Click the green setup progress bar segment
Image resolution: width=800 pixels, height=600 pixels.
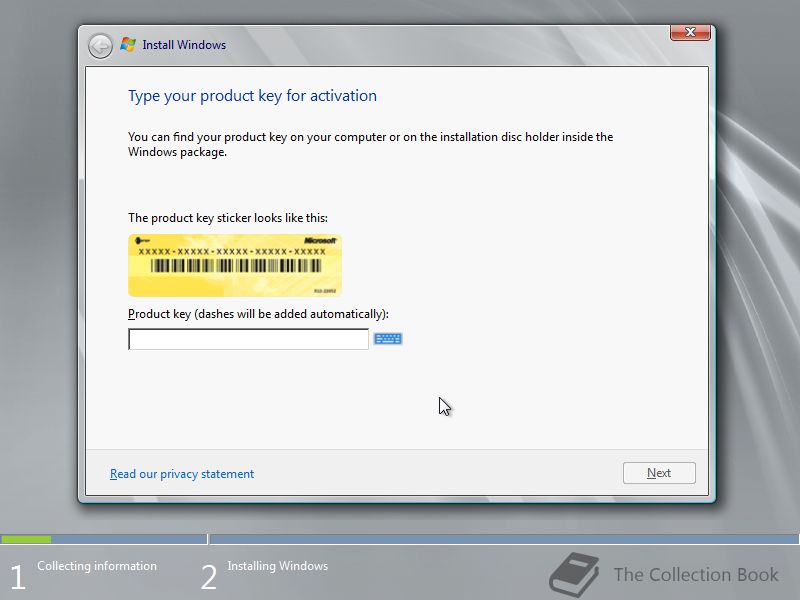(x=26, y=539)
